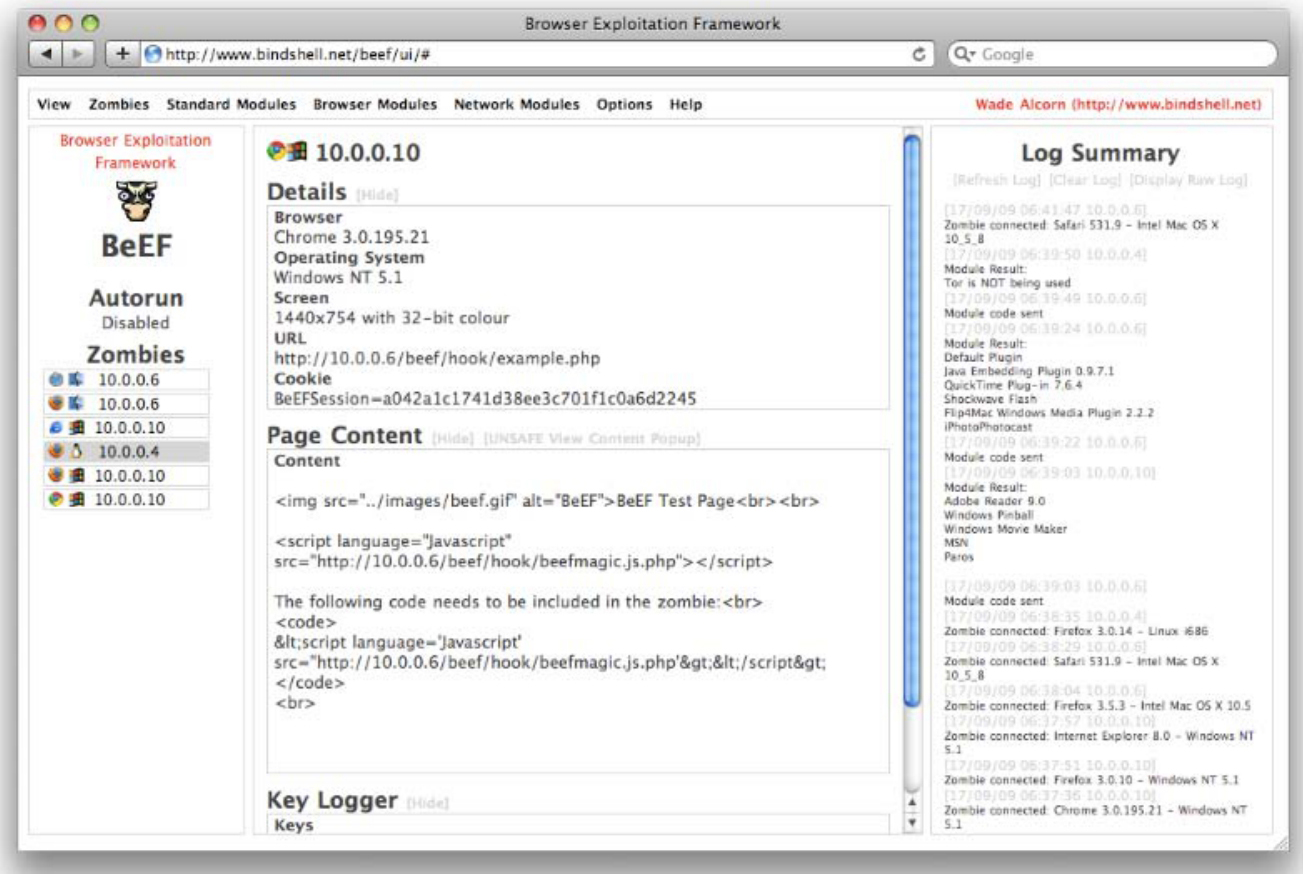1303x874 pixels.
Task: Click the Firefox icon of the Windows 10.0.0.10 zombie
Action: tap(56, 476)
